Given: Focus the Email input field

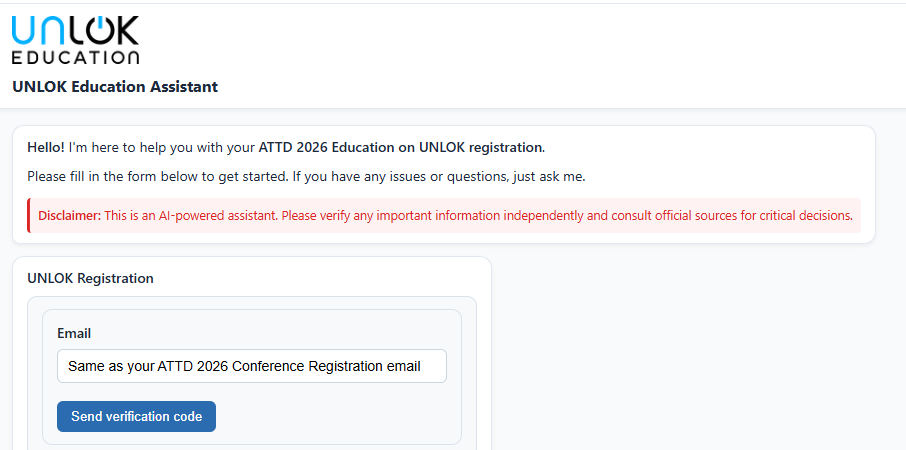Looking at the screenshot, I should [x=251, y=366].
